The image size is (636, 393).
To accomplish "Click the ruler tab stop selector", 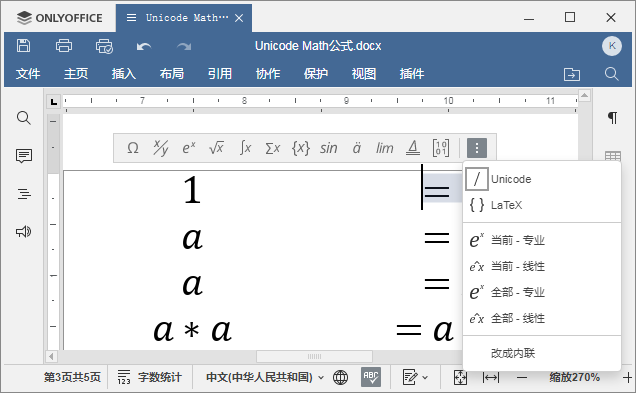I will 54,101.
